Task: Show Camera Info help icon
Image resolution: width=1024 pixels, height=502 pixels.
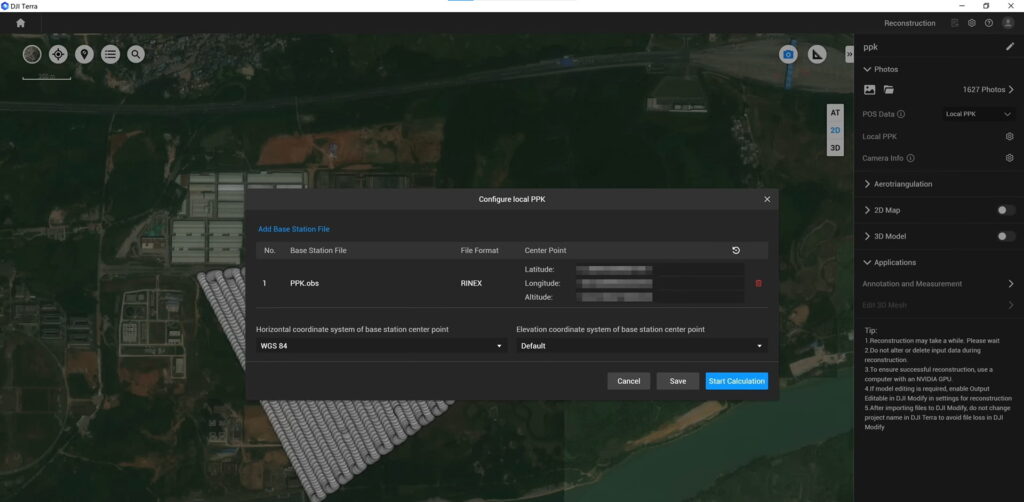Action: pos(910,158)
